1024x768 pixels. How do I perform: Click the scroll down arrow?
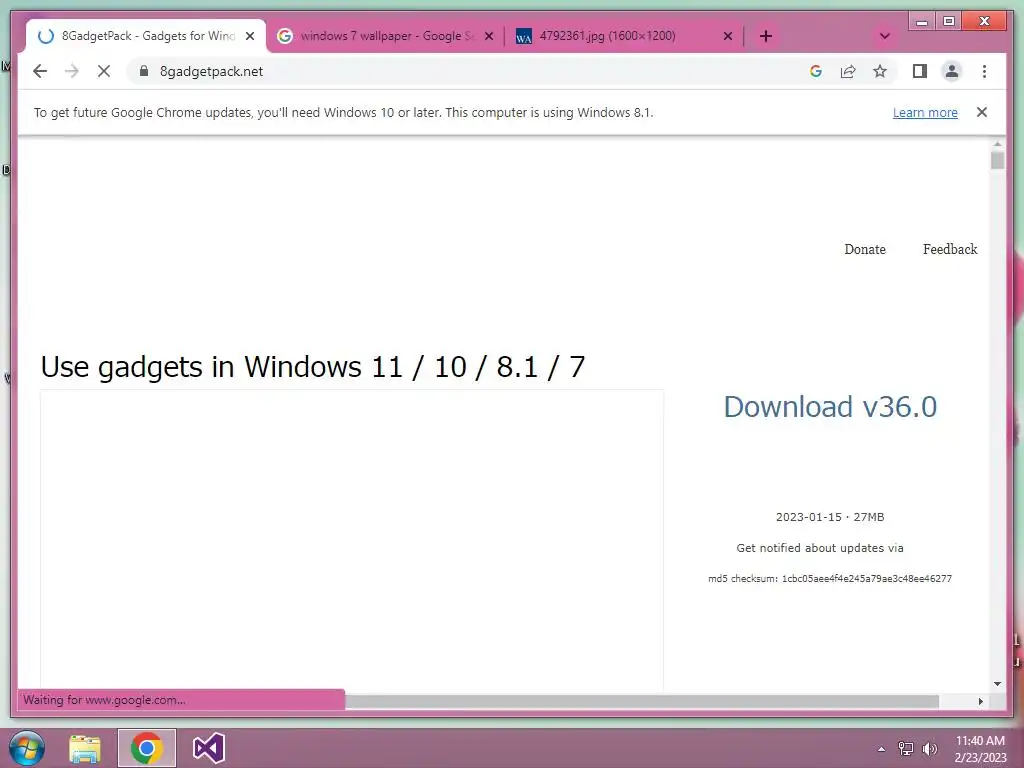click(997, 684)
